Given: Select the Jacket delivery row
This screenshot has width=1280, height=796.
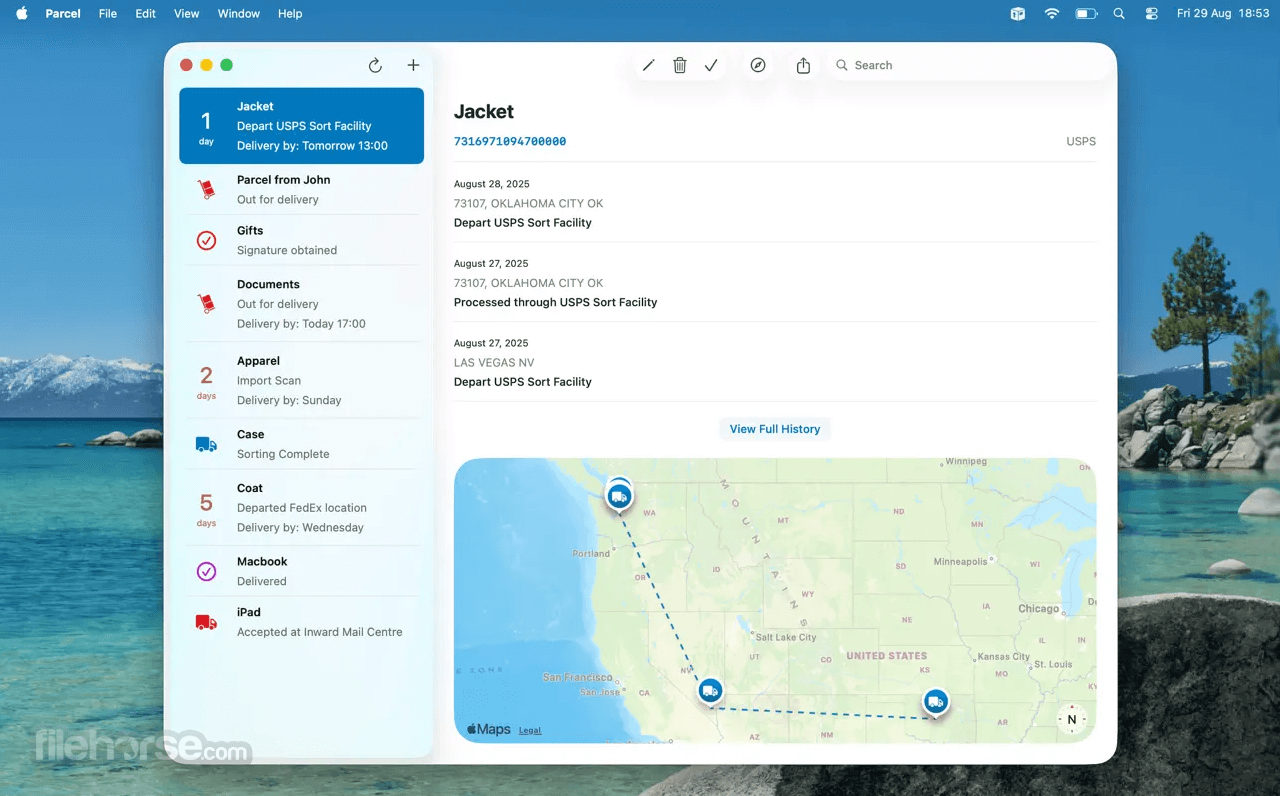Looking at the screenshot, I should [x=301, y=126].
